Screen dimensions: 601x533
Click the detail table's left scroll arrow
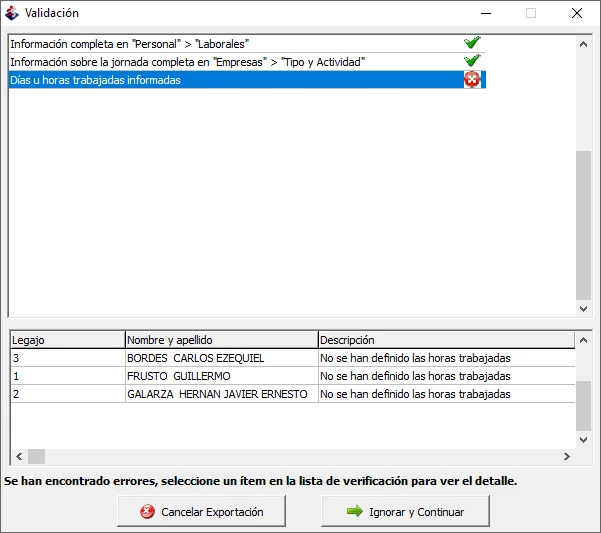coord(19,456)
